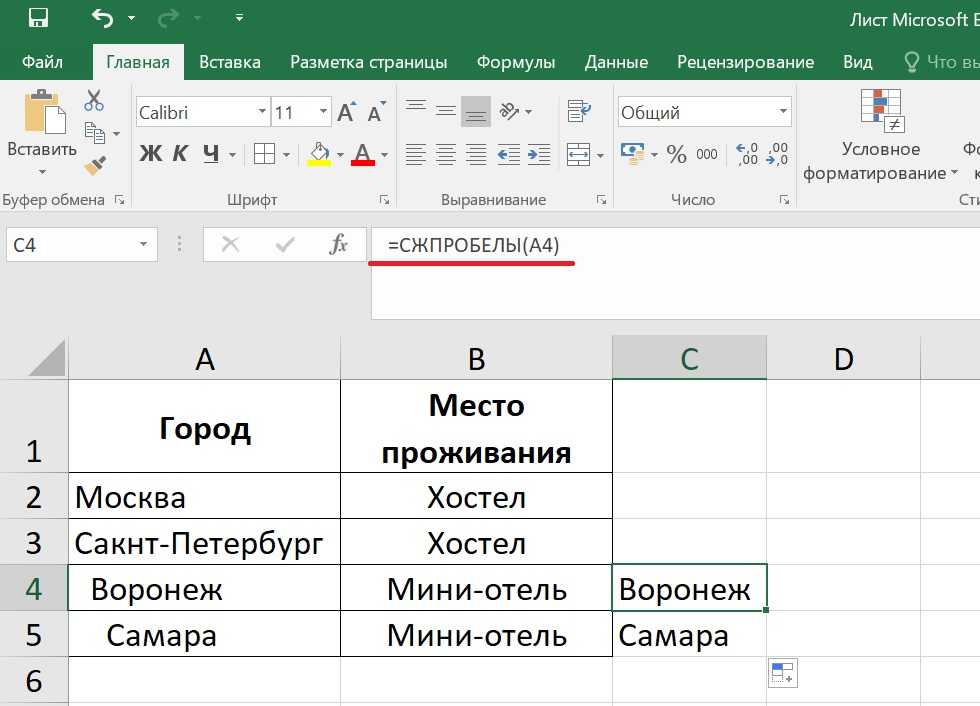Apply comma 000 thousands separator
The height and width of the screenshot is (706, 980).
[707, 154]
